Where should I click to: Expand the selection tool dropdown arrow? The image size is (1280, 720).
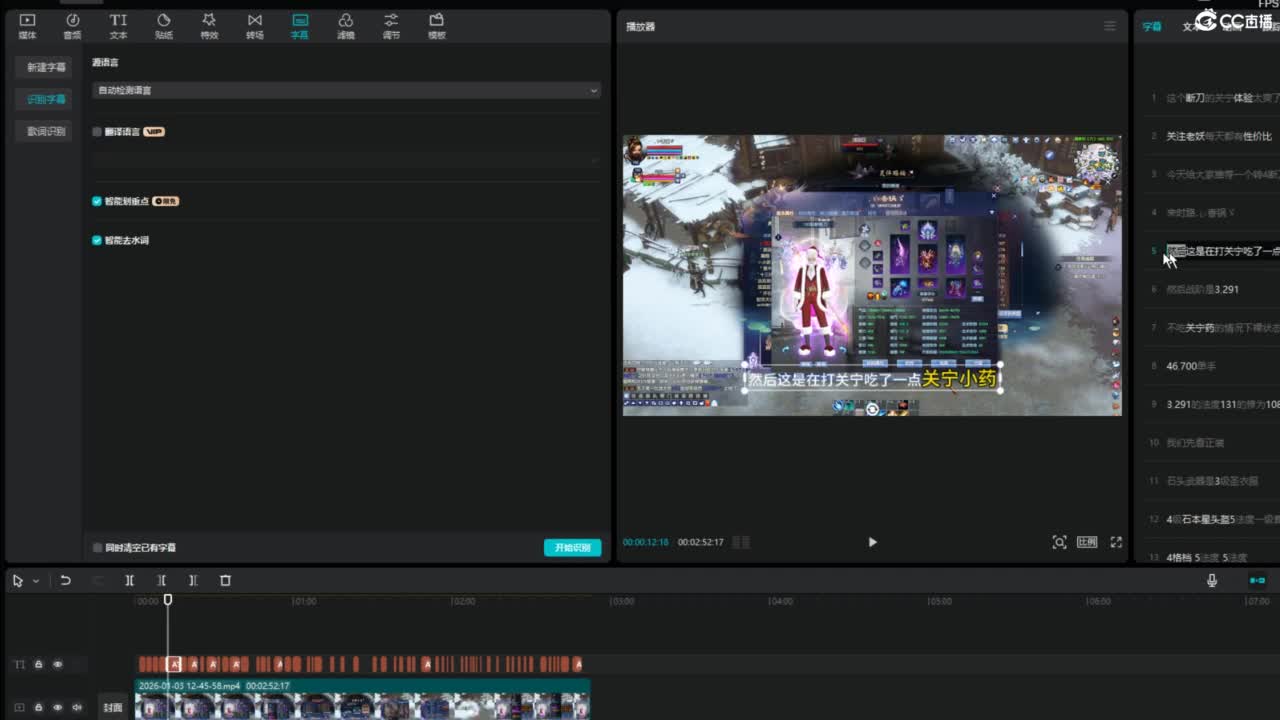tap(36, 581)
